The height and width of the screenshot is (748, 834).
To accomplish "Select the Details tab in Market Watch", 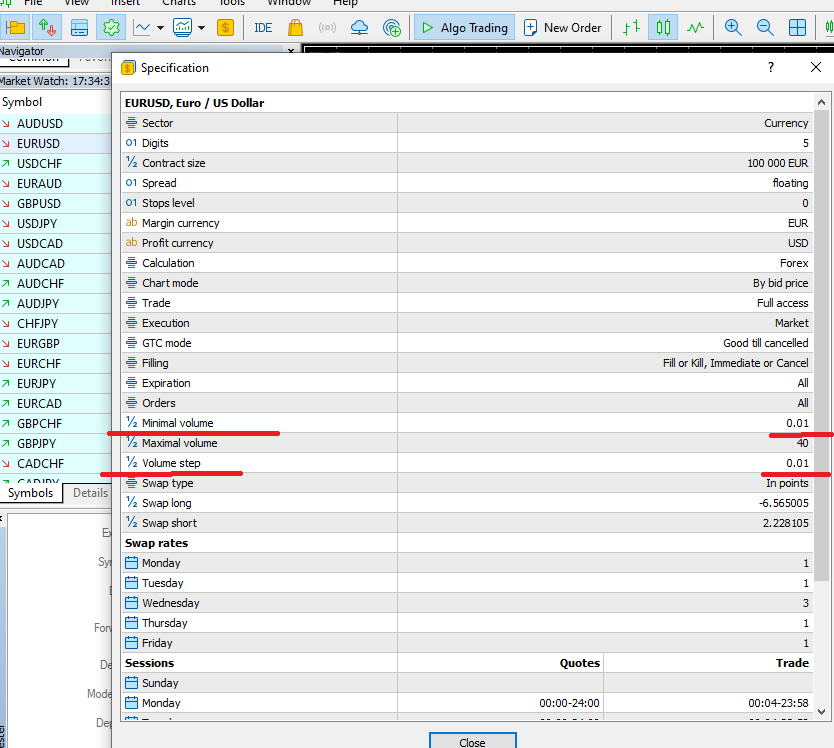I will (x=90, y=493).
